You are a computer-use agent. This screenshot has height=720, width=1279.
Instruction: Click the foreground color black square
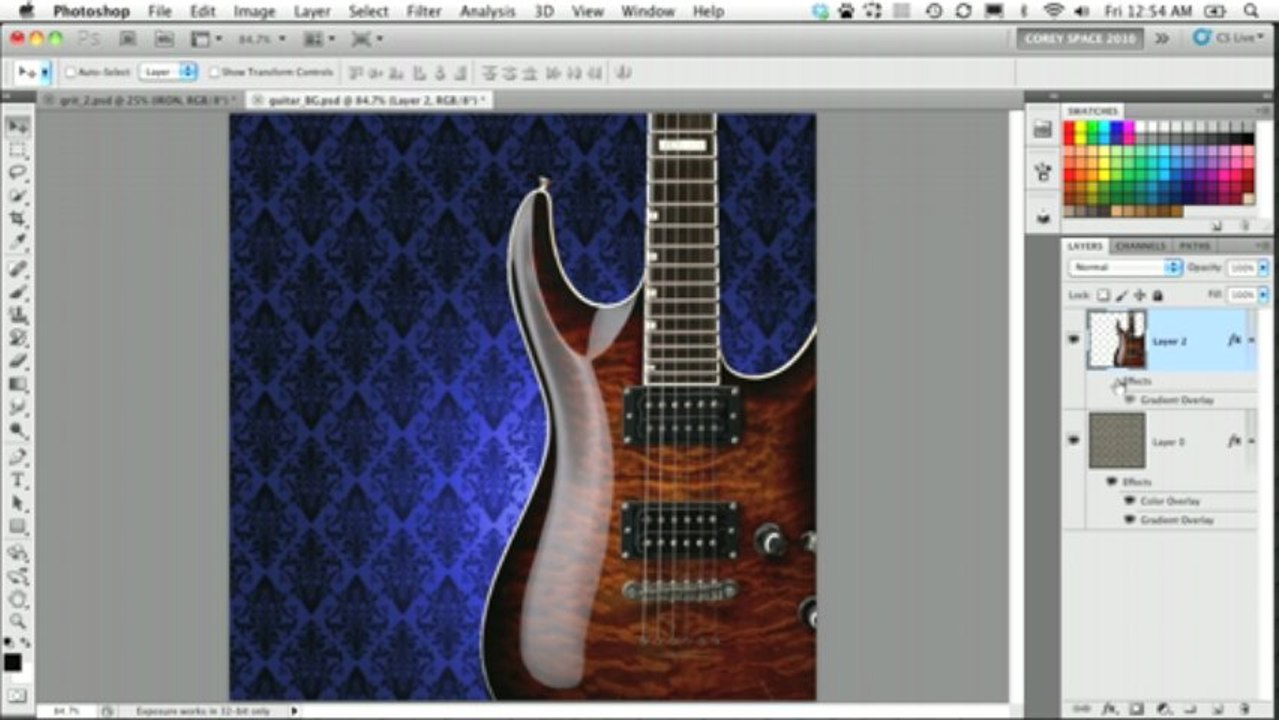pos(12,662)
